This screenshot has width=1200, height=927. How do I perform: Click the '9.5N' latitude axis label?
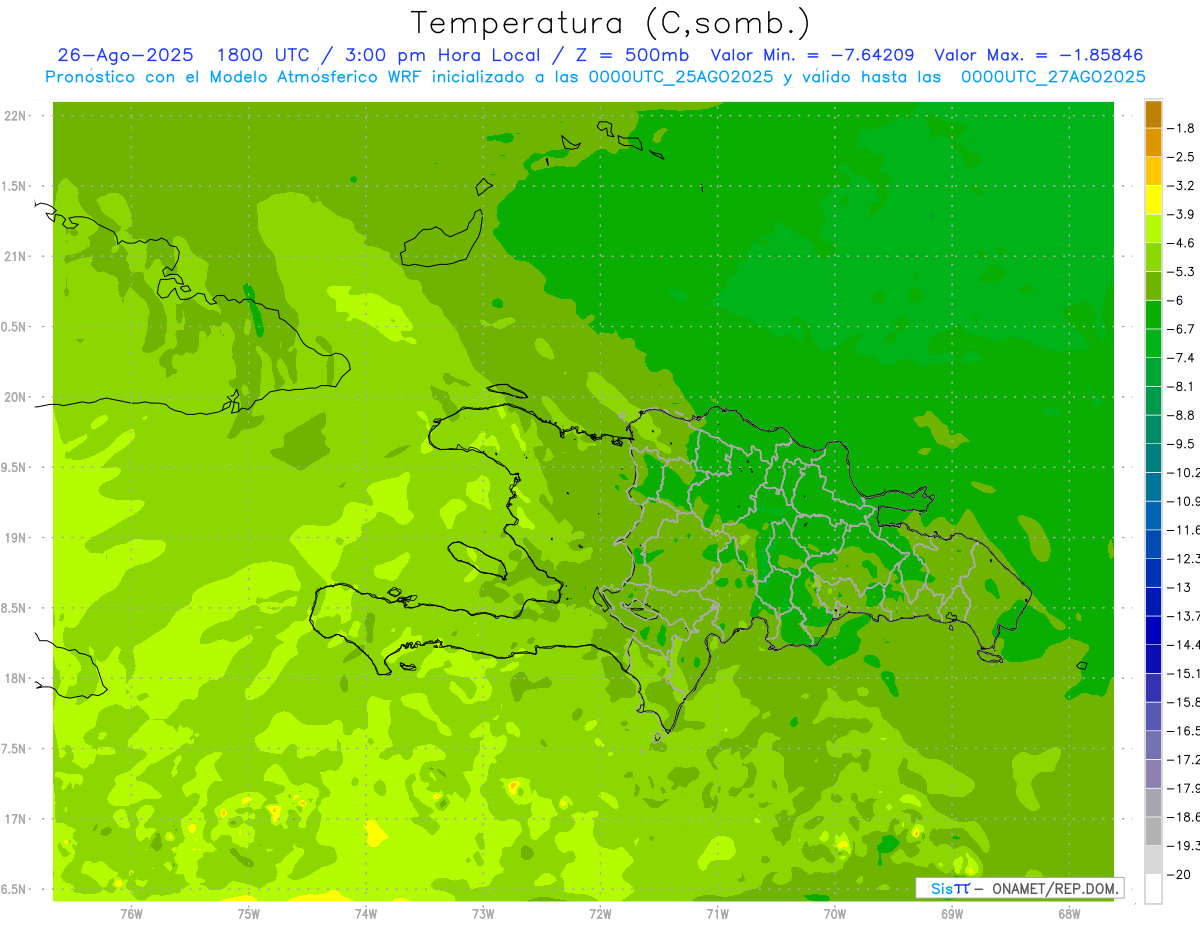pos(14,467)
